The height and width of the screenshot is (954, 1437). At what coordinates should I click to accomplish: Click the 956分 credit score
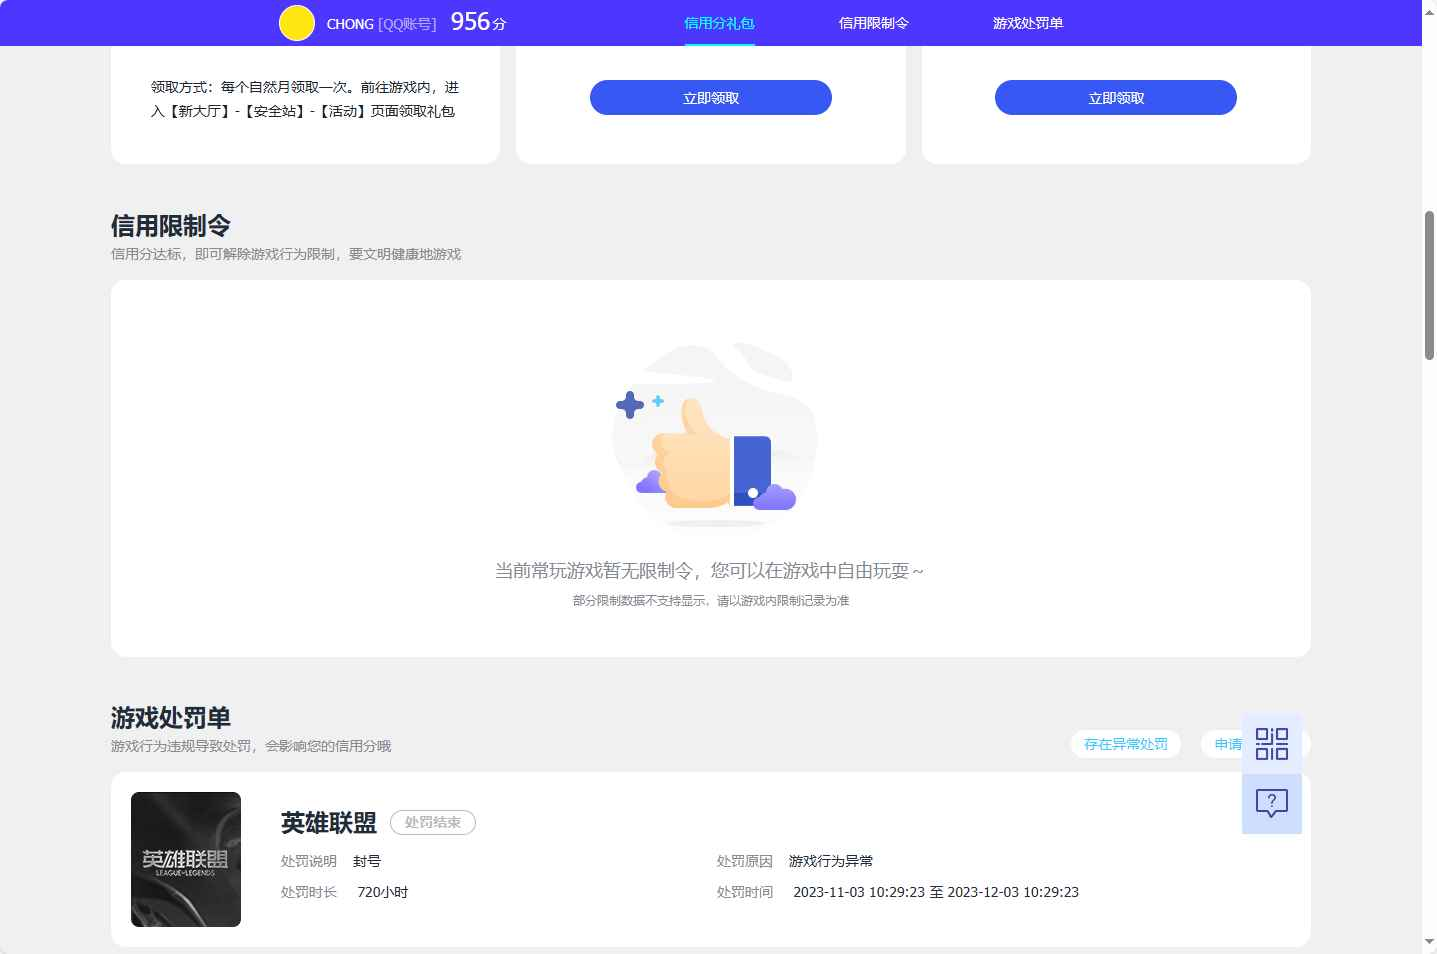pyautogui.click(x=479, y=22)
